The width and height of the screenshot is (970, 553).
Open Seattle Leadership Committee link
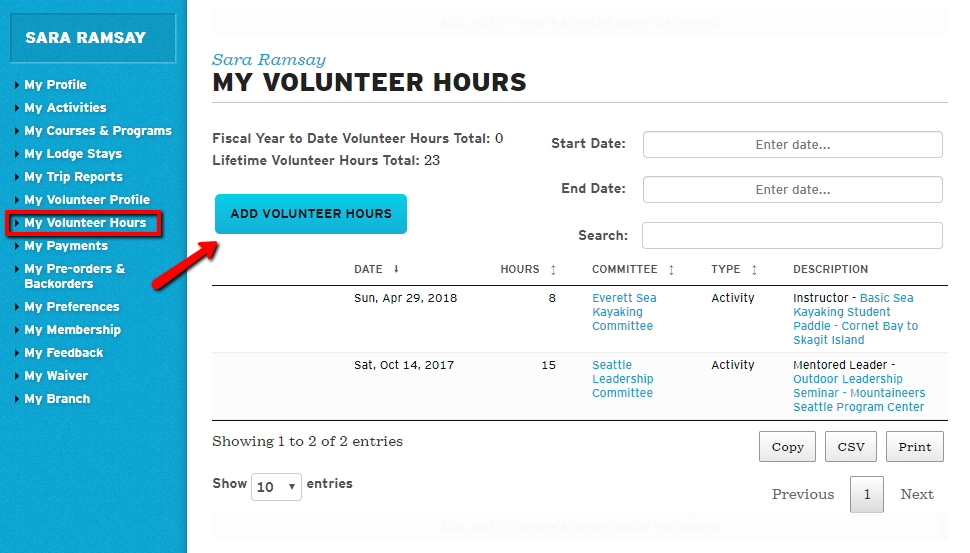coord(622,379)
